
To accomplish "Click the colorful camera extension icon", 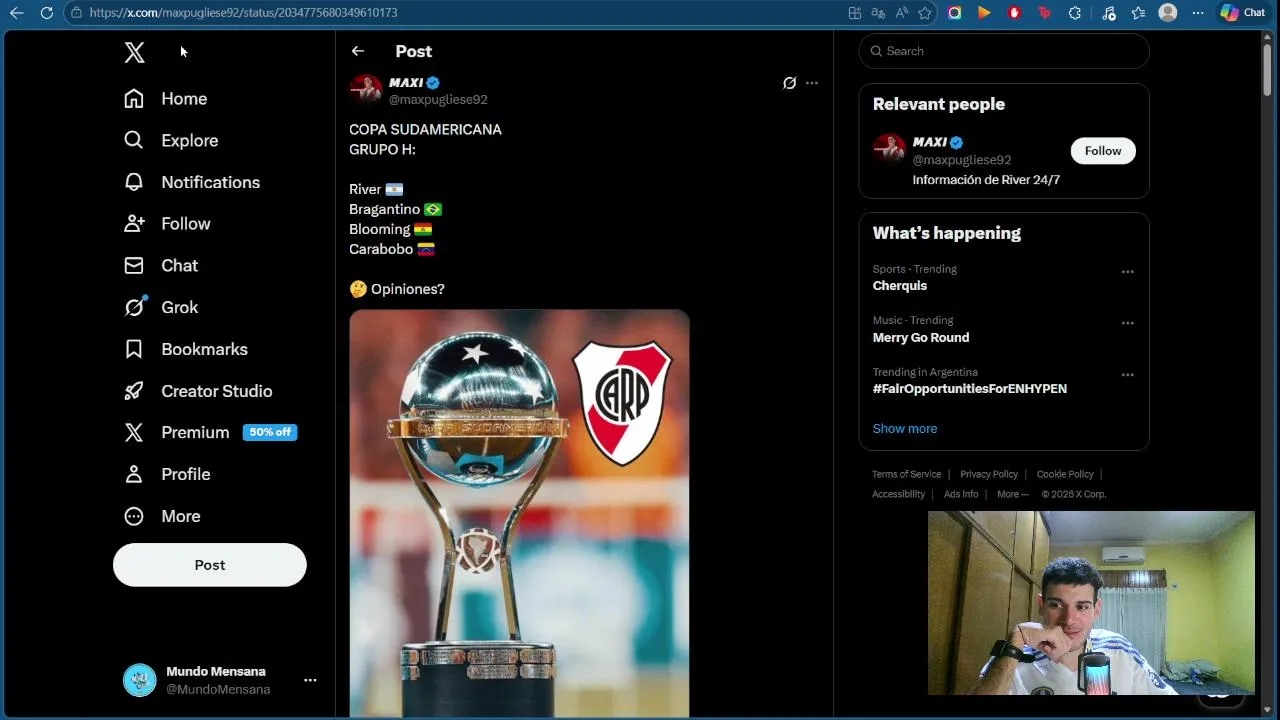I will pos(955,13).
